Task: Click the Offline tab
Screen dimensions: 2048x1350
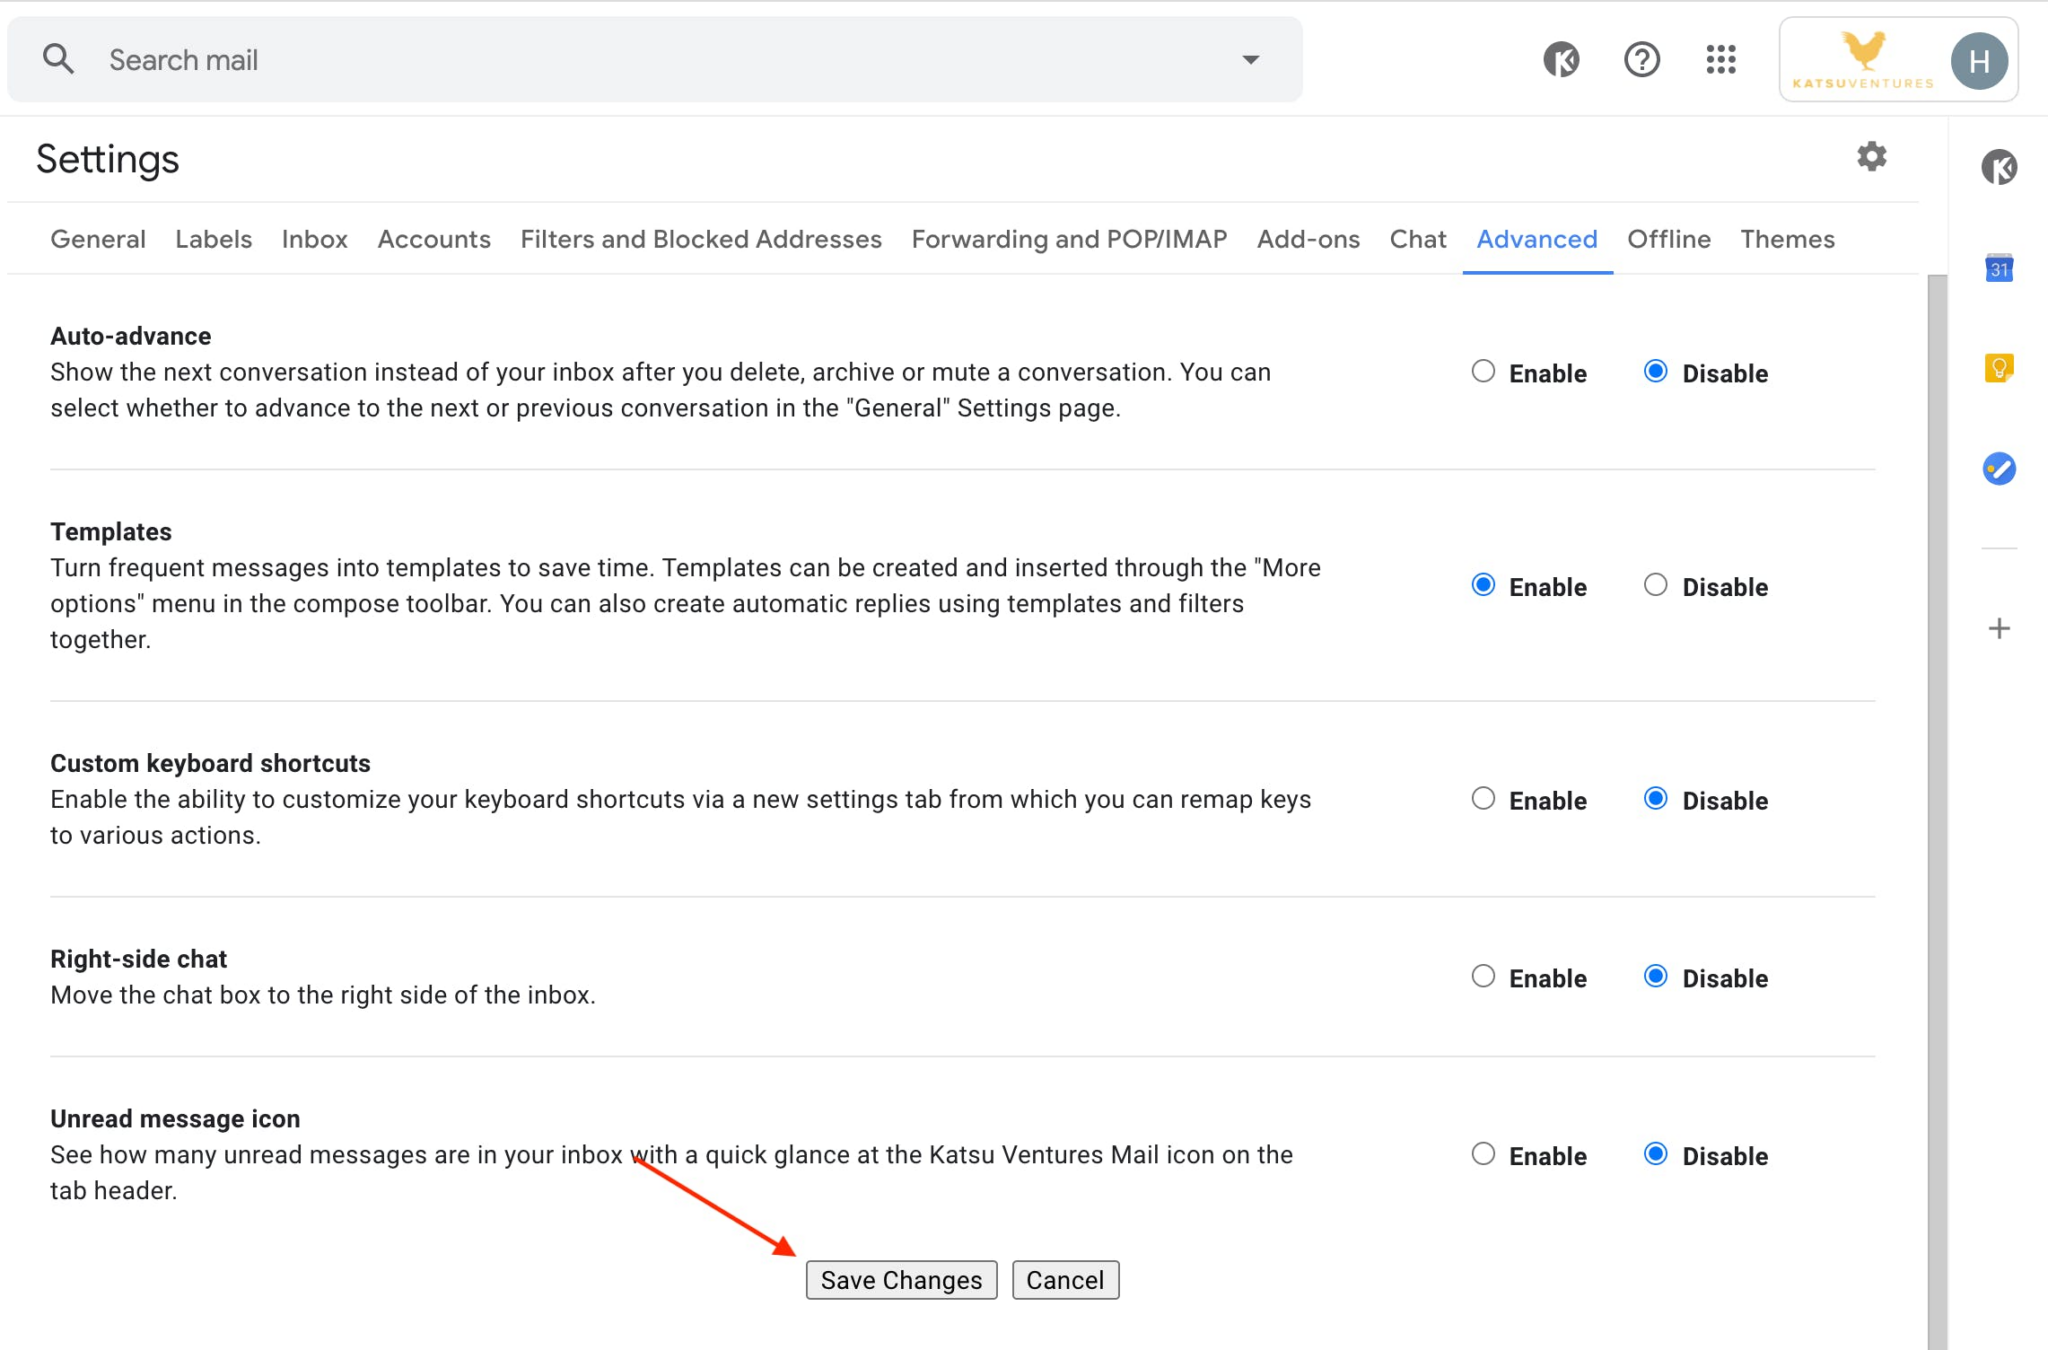Action: click(x=1669, y=238)
